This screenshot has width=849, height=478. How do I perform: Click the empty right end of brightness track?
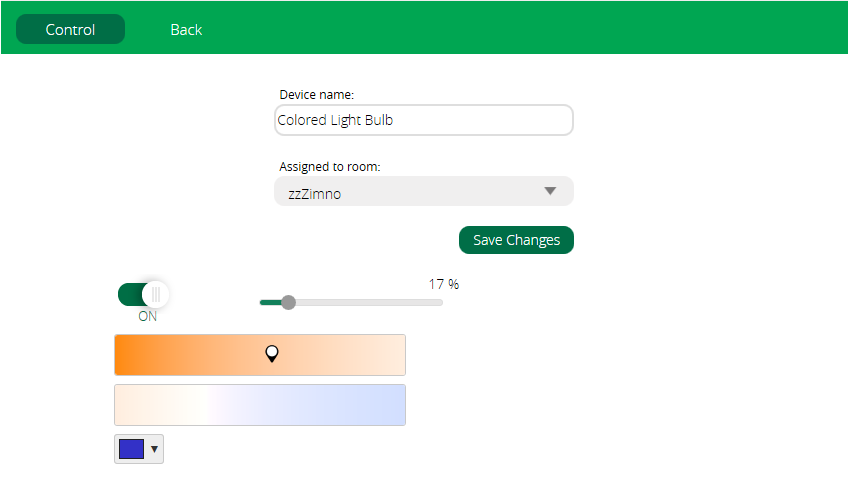click(x=420, y=302)
